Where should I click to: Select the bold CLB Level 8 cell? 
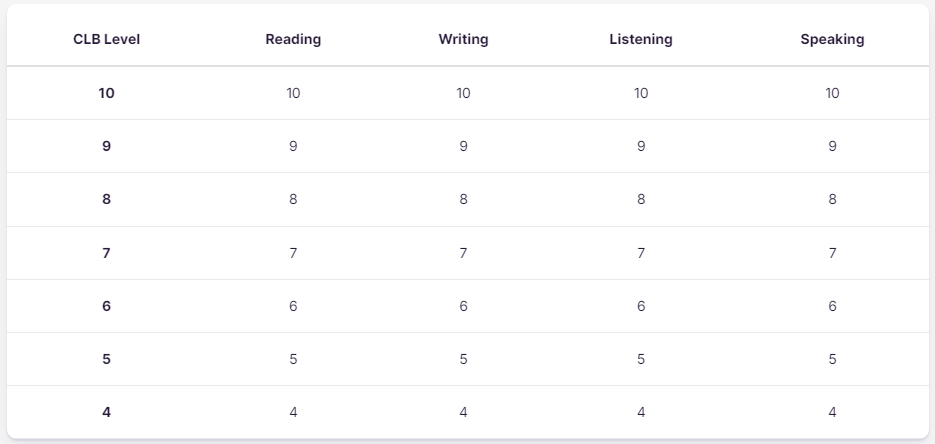pyautogui.click(x=106, y=199)
